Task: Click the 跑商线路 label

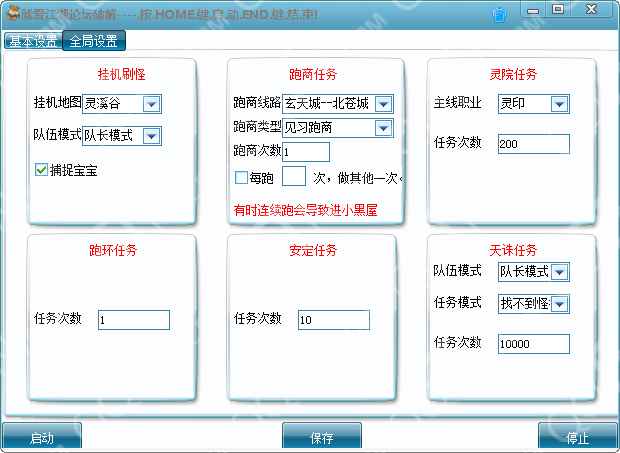Action: coord(257,102)
